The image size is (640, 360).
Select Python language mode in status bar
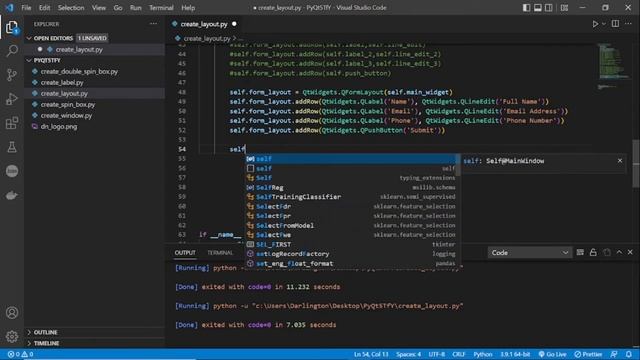pos(482,354)
